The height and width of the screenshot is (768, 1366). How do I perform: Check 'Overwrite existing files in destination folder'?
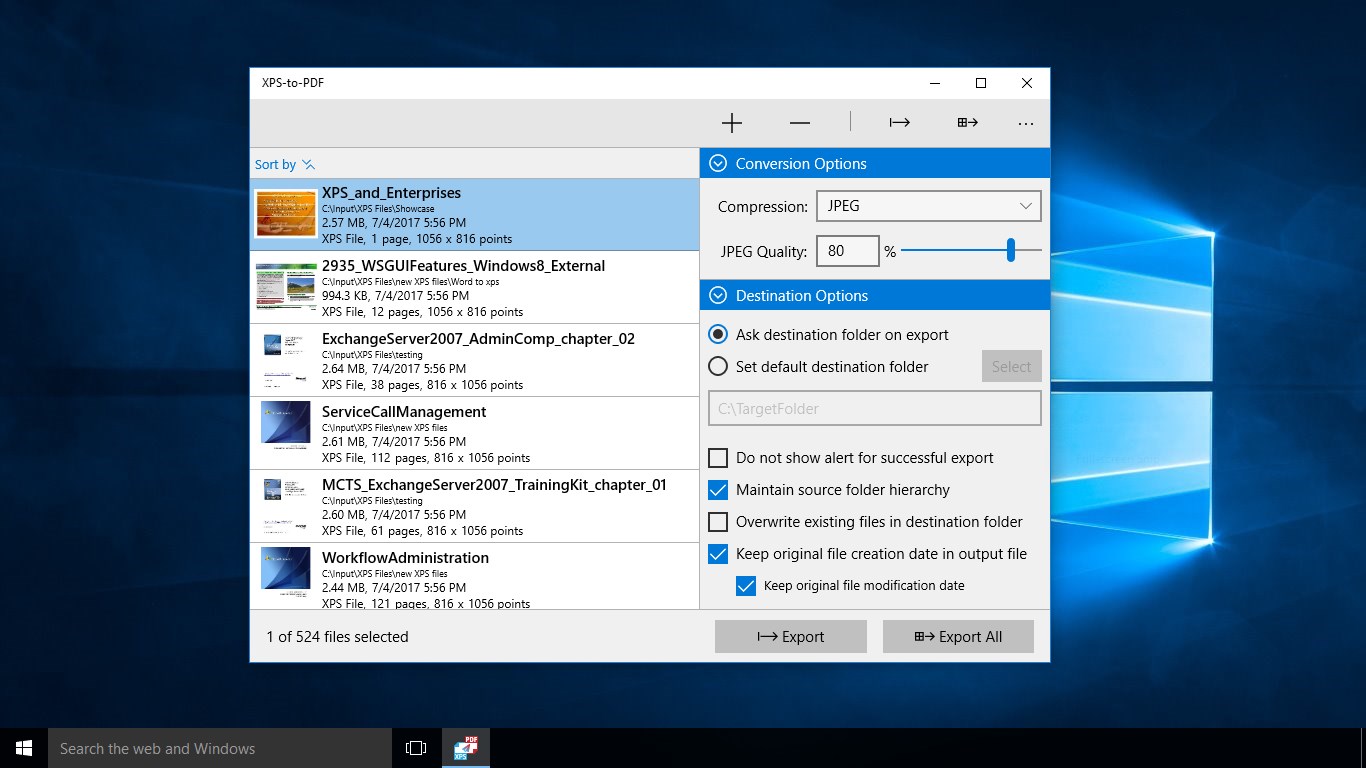point(718,522)
